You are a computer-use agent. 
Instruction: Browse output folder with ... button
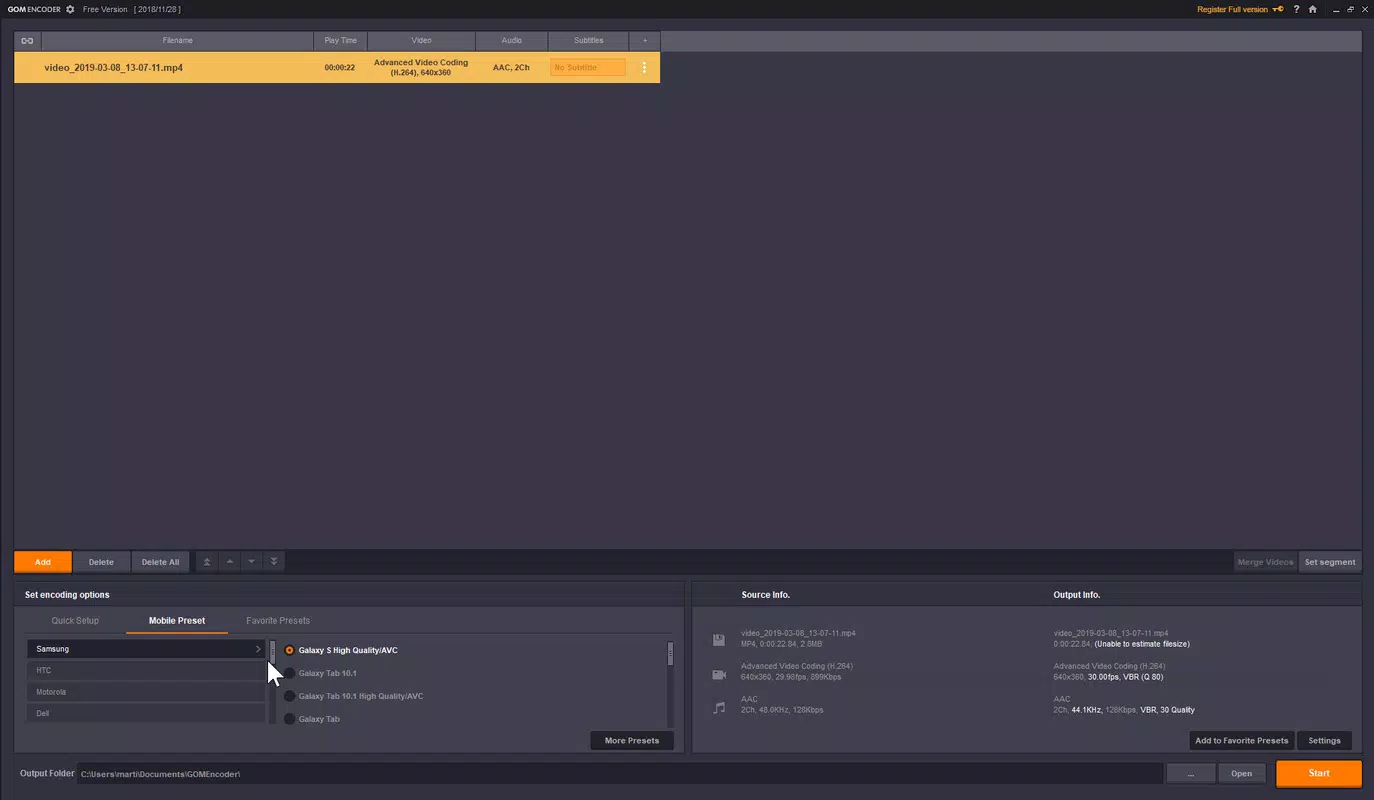(1190, 773)
